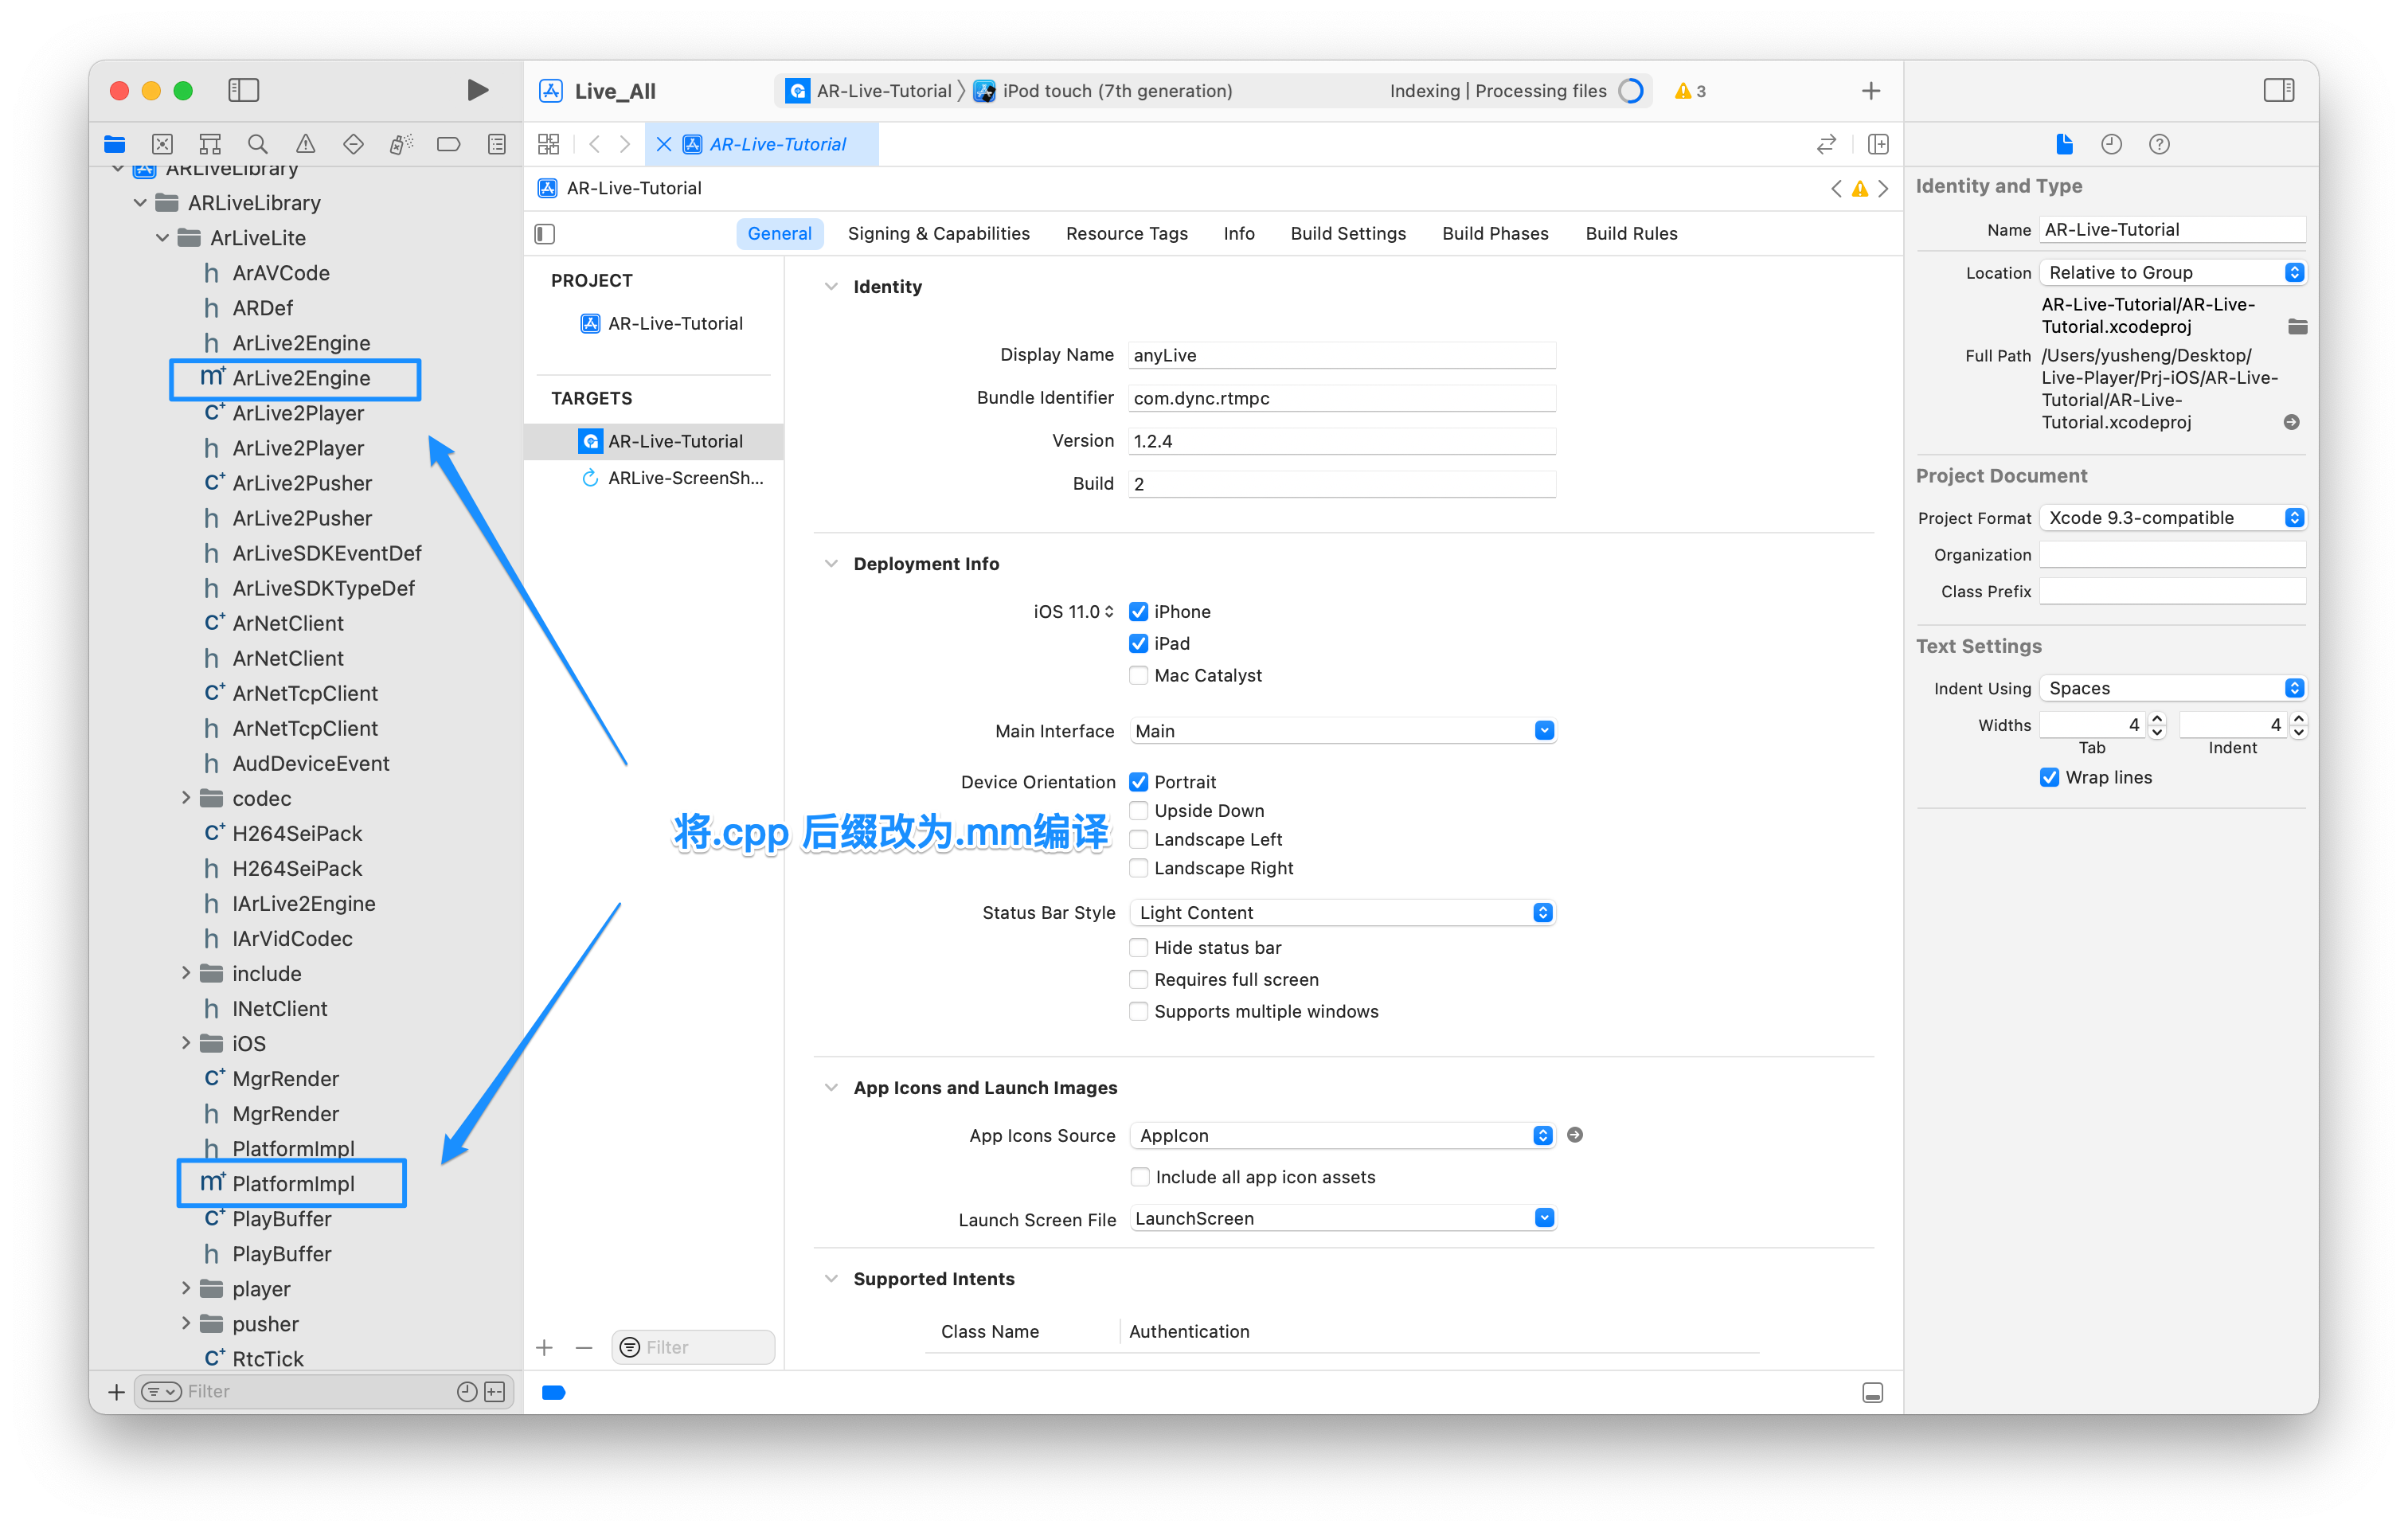The image size is (2408, 1532).
Task: Add a new target with plus button
Action: [x=545, y=1347]
